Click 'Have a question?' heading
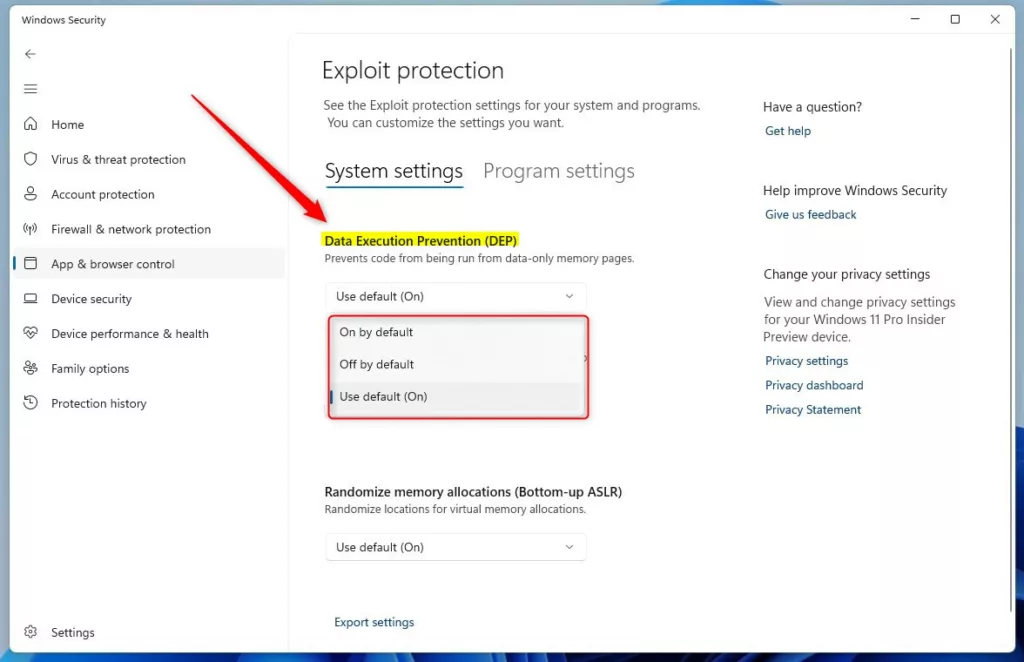 pos(812,107)
